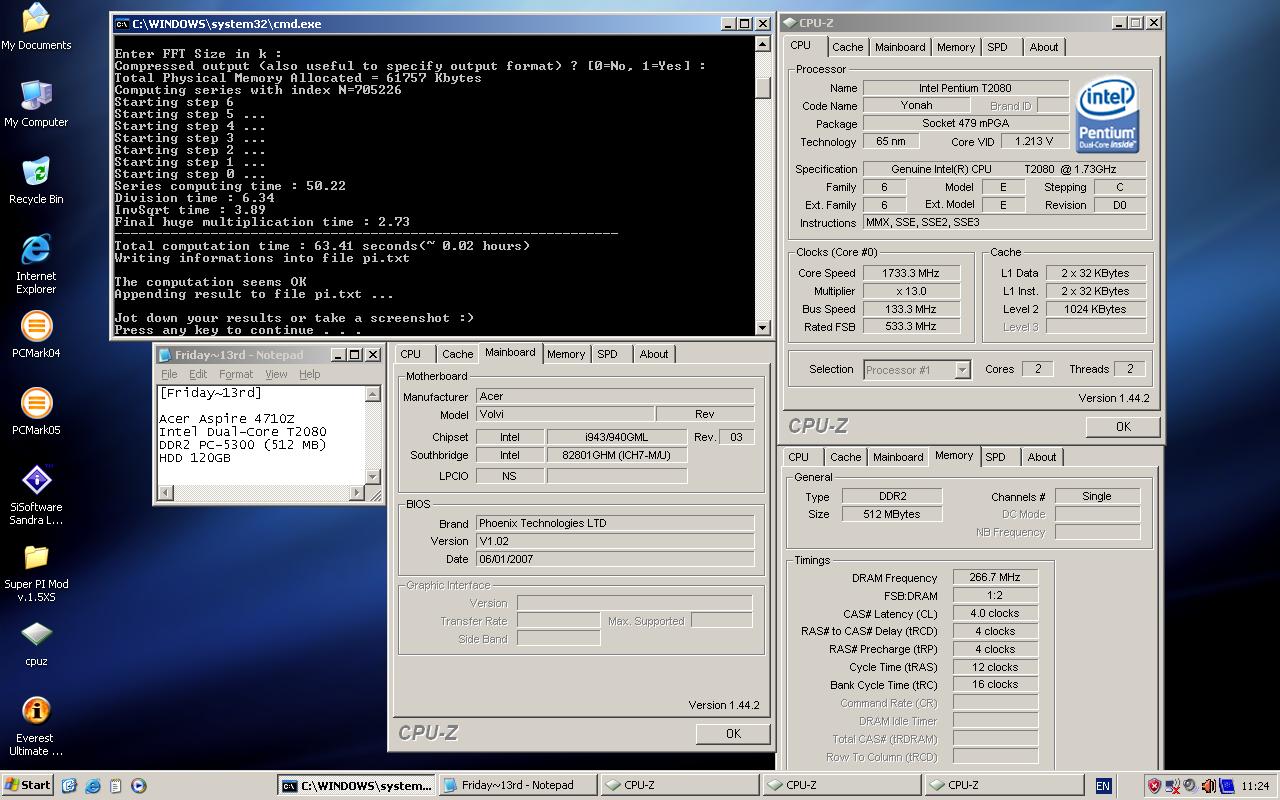
Task: Click the 'Total computation time' line in cmd
Action: tap(322, 246)
